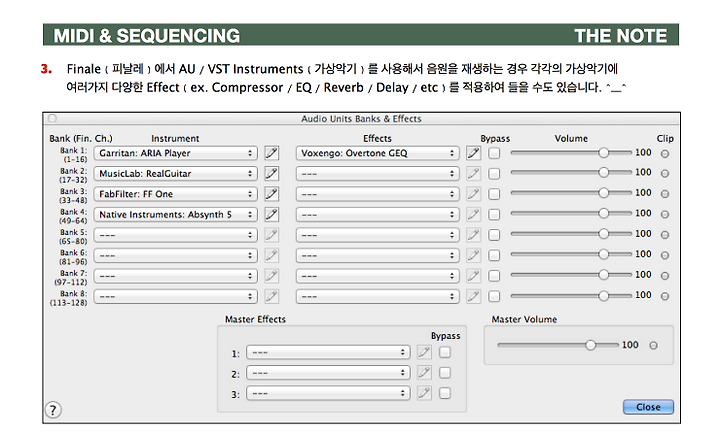Click Master Effects slot 3 edit pencil
The width and height of the screenshot is (720, 434).
pos(424,393)
